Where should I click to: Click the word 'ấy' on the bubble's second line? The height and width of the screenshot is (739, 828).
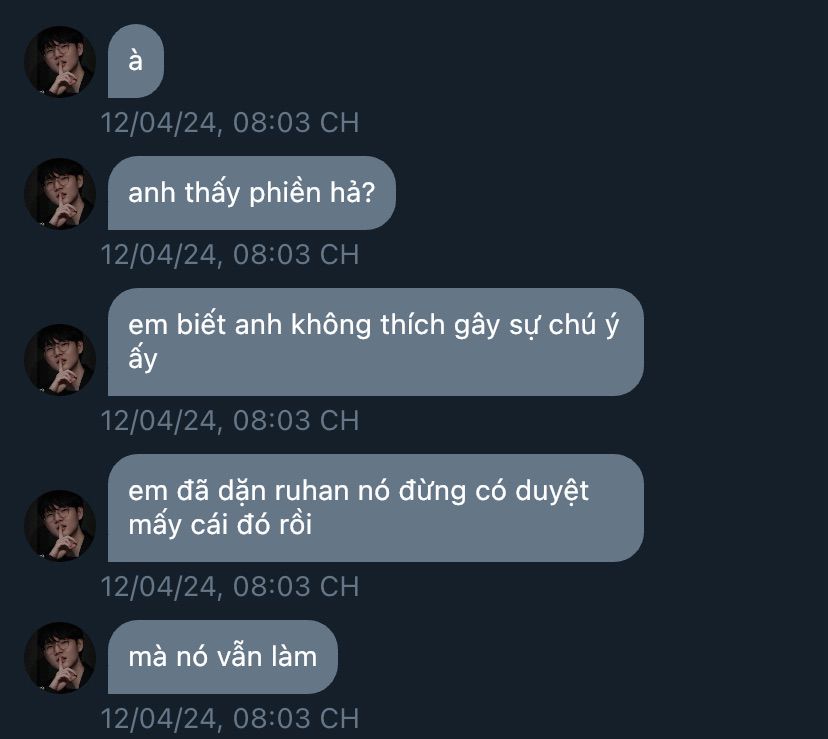tap(143, 359)
